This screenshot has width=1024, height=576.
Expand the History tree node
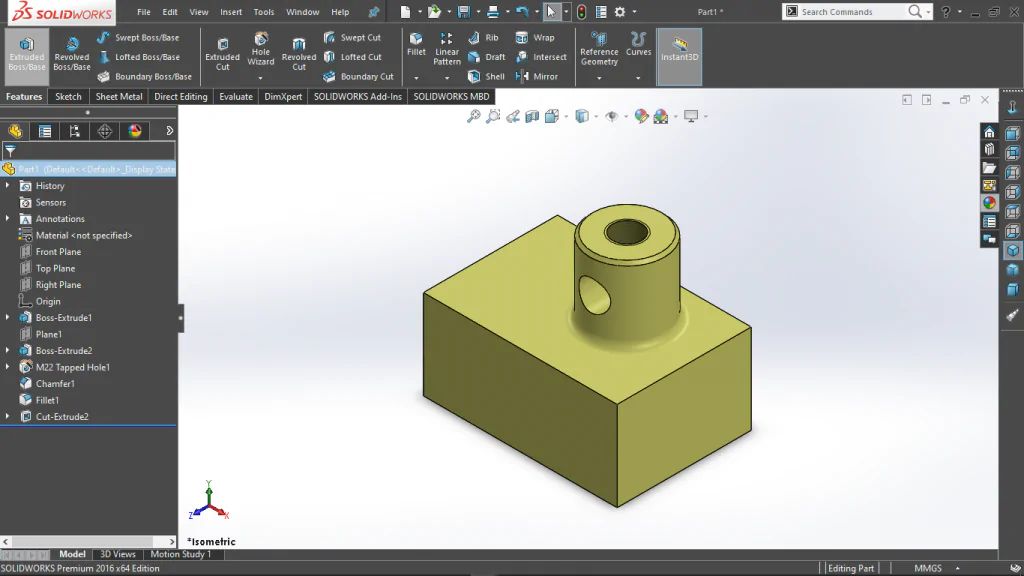click(7, 185)
